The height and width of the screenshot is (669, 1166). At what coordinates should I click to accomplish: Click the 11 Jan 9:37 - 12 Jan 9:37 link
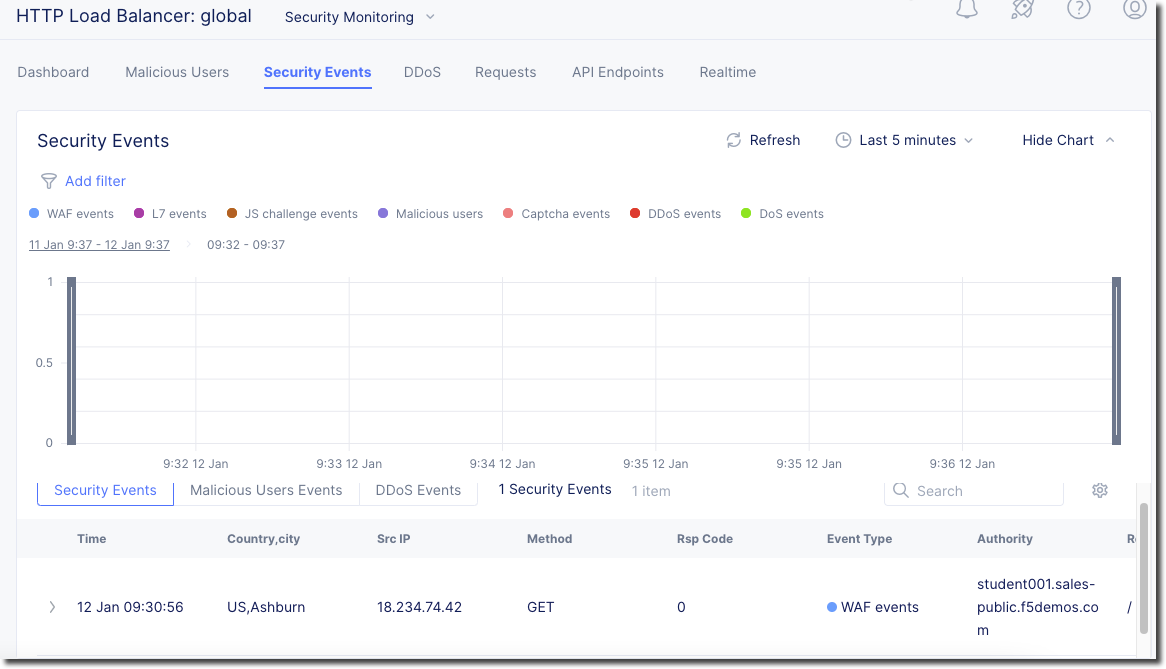point(99,245)
